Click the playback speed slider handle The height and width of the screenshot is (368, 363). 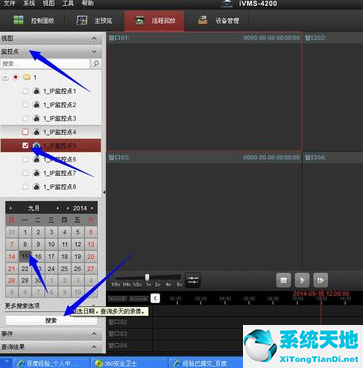[147, 277]
